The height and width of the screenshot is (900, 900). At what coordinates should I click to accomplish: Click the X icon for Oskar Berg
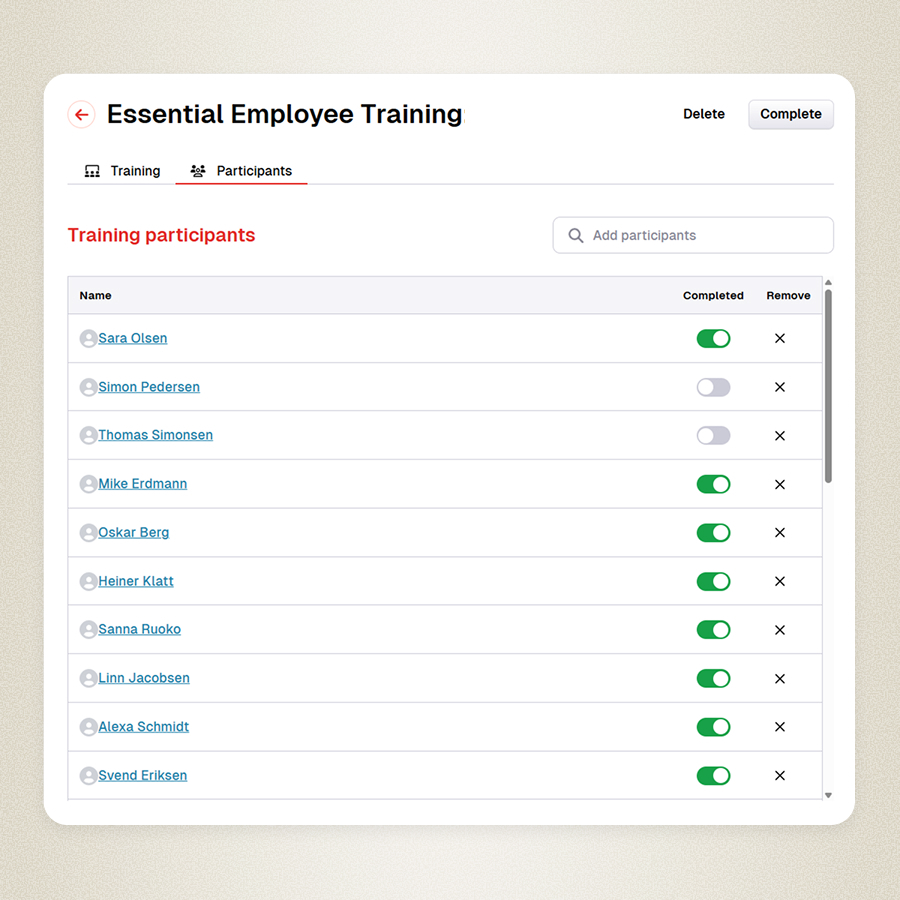[x=780, y=533]
